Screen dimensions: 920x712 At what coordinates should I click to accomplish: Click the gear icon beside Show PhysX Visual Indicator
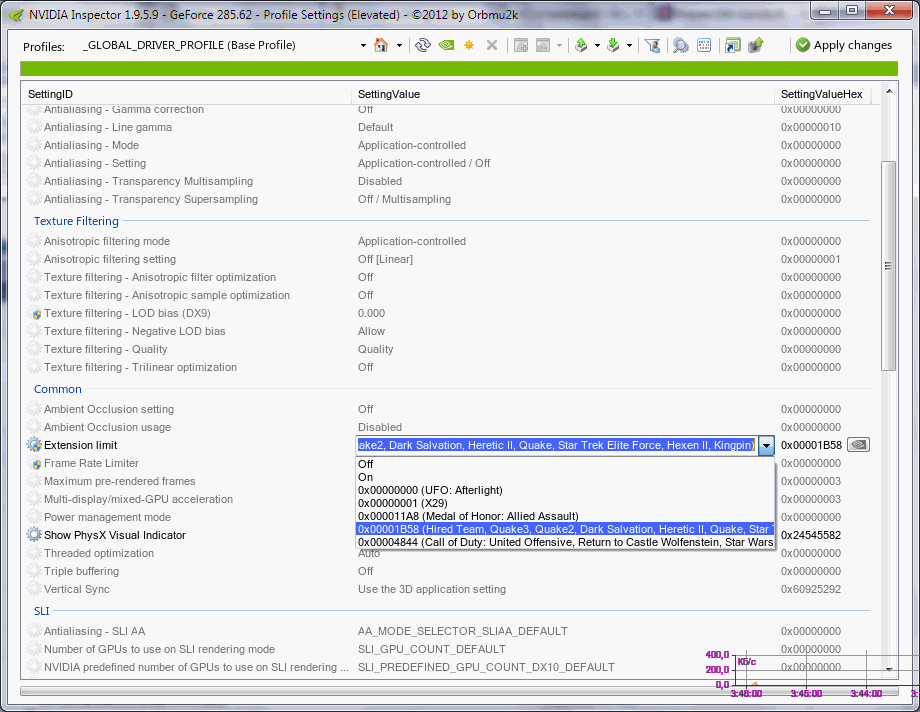pyautogui.click(x=34, y=535)
